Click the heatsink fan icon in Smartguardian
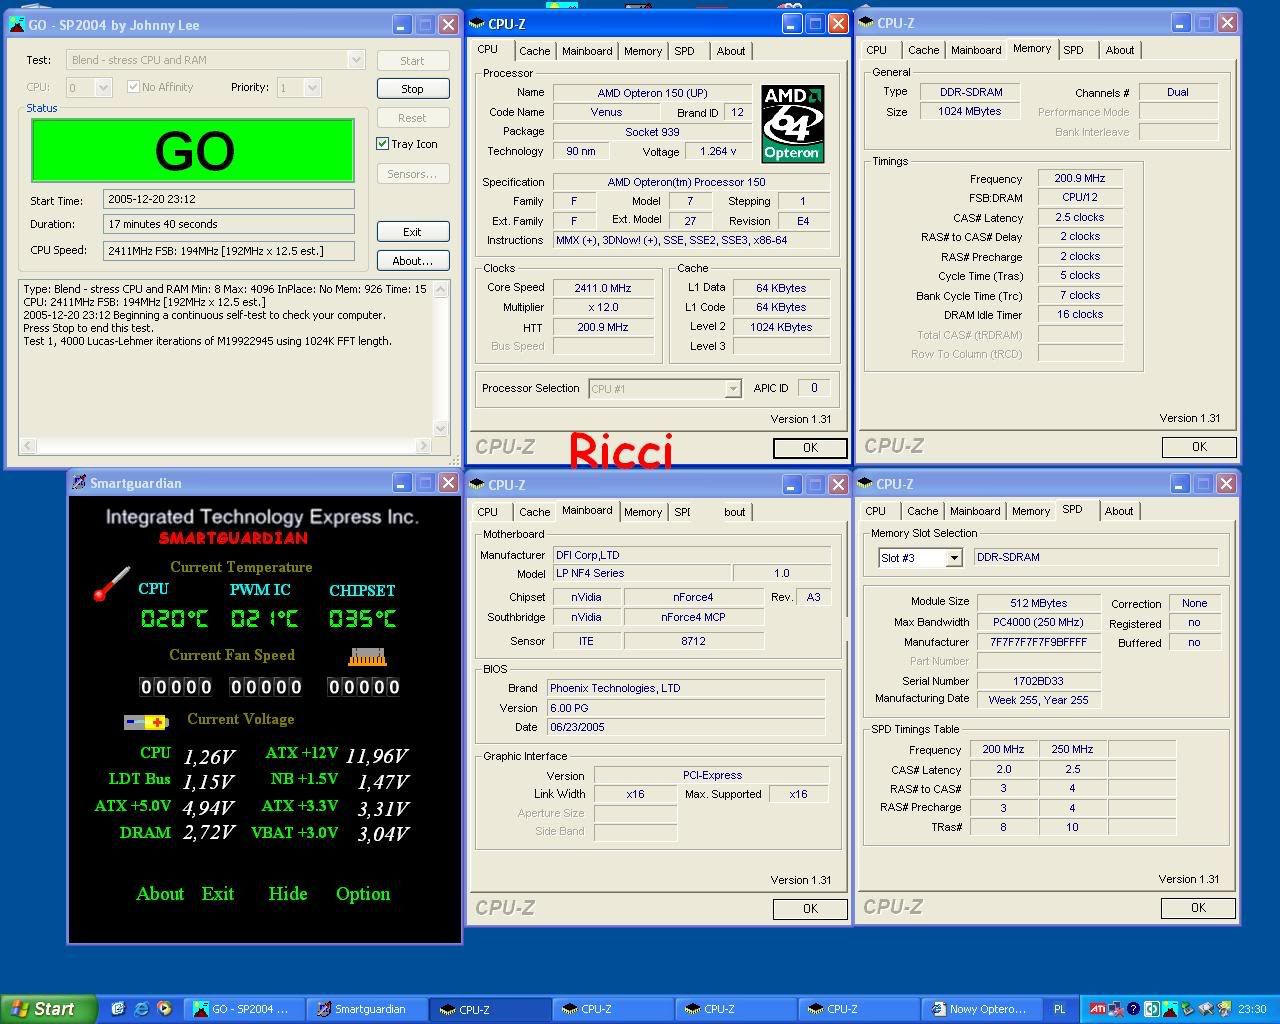1280x1024 pixels. pos(367,657)
